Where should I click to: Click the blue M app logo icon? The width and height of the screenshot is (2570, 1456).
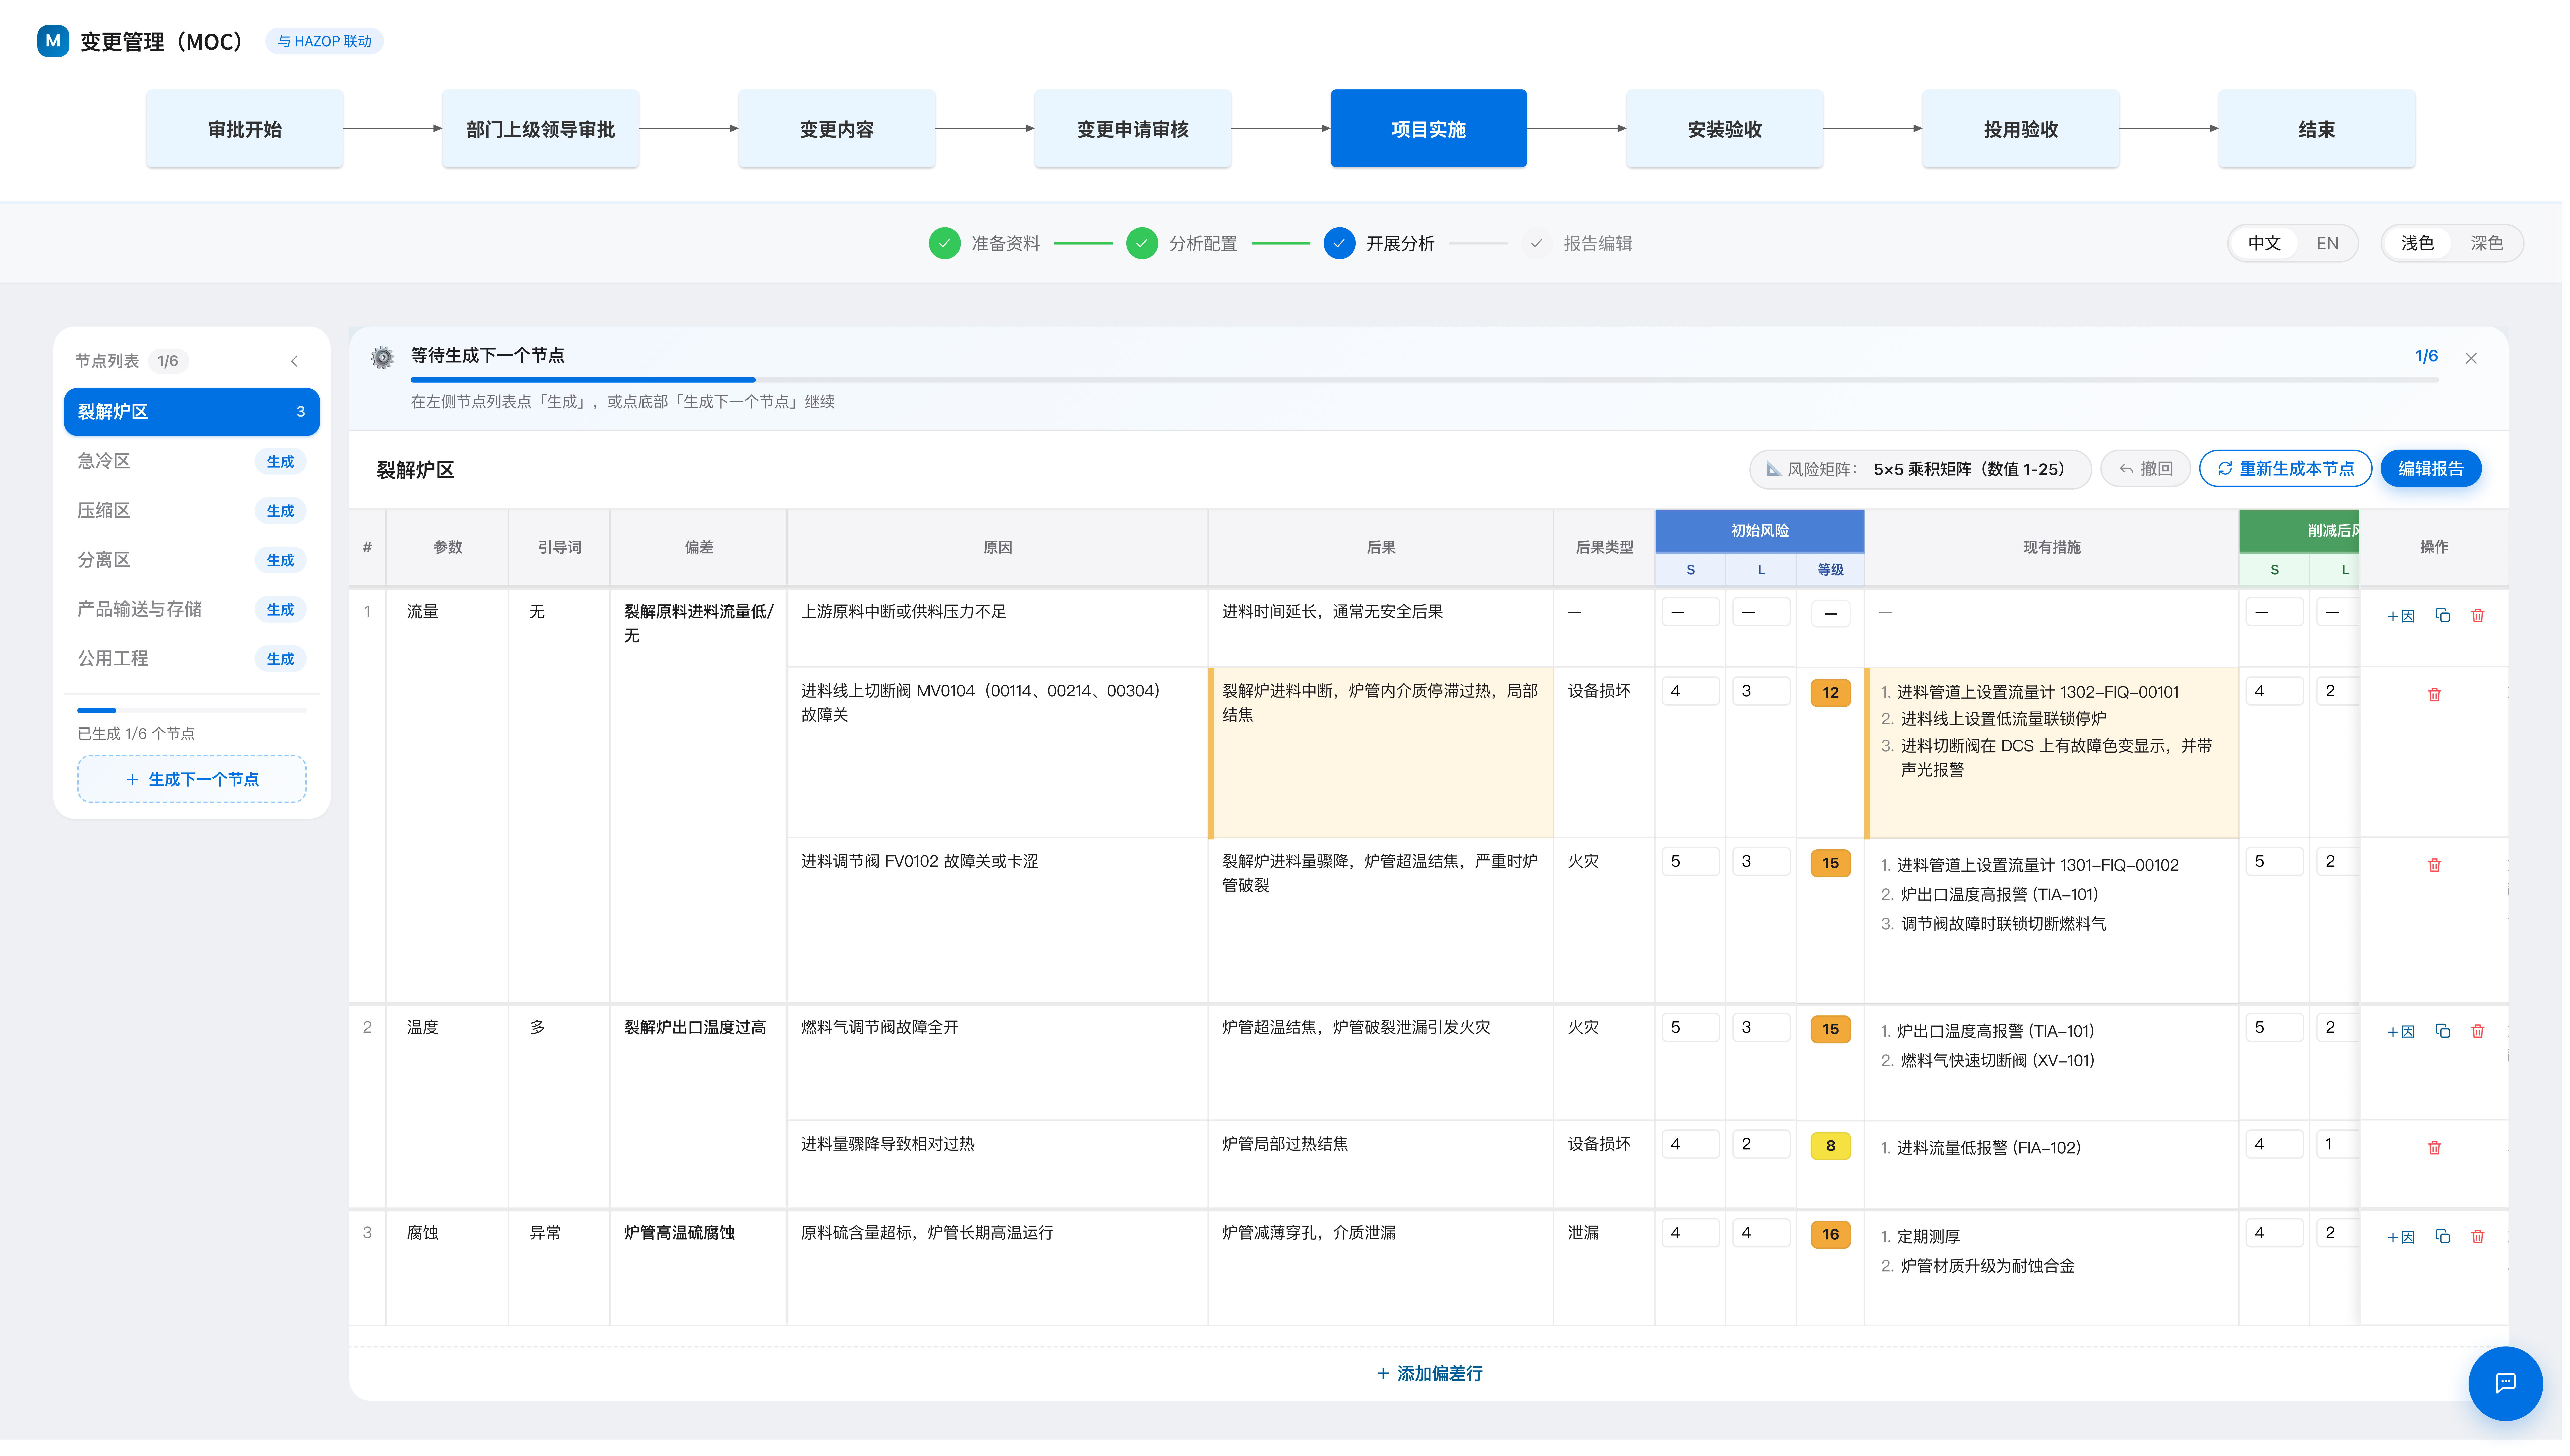tap(53, 41)
